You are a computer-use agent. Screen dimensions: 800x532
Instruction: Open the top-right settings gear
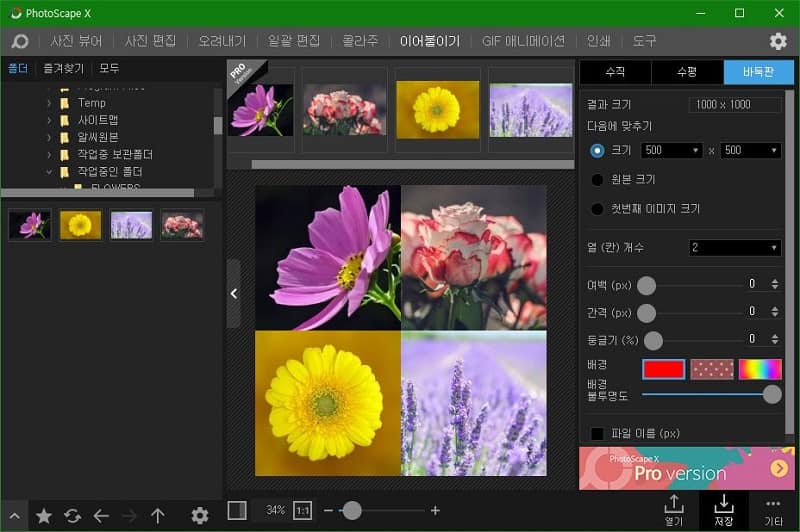(778, 41)
